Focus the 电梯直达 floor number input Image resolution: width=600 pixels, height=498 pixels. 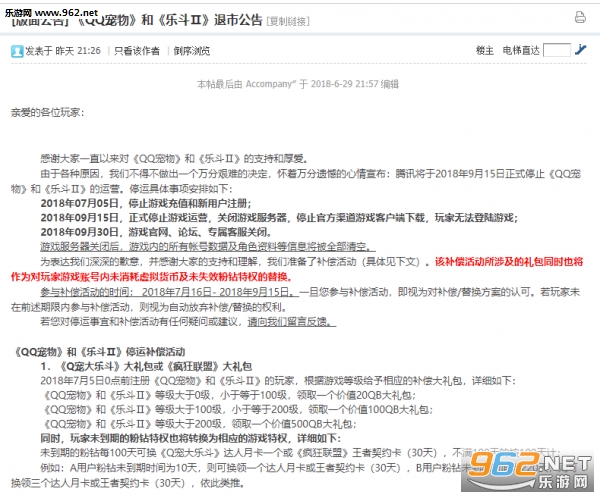pos(557,49)
